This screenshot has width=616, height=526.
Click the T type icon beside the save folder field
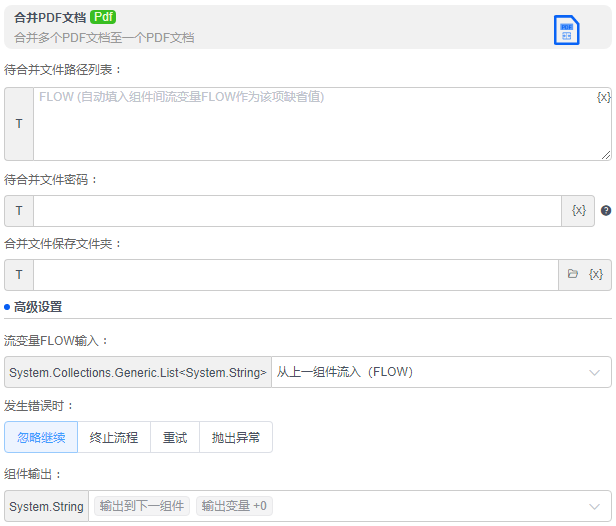tap(19, 275)
